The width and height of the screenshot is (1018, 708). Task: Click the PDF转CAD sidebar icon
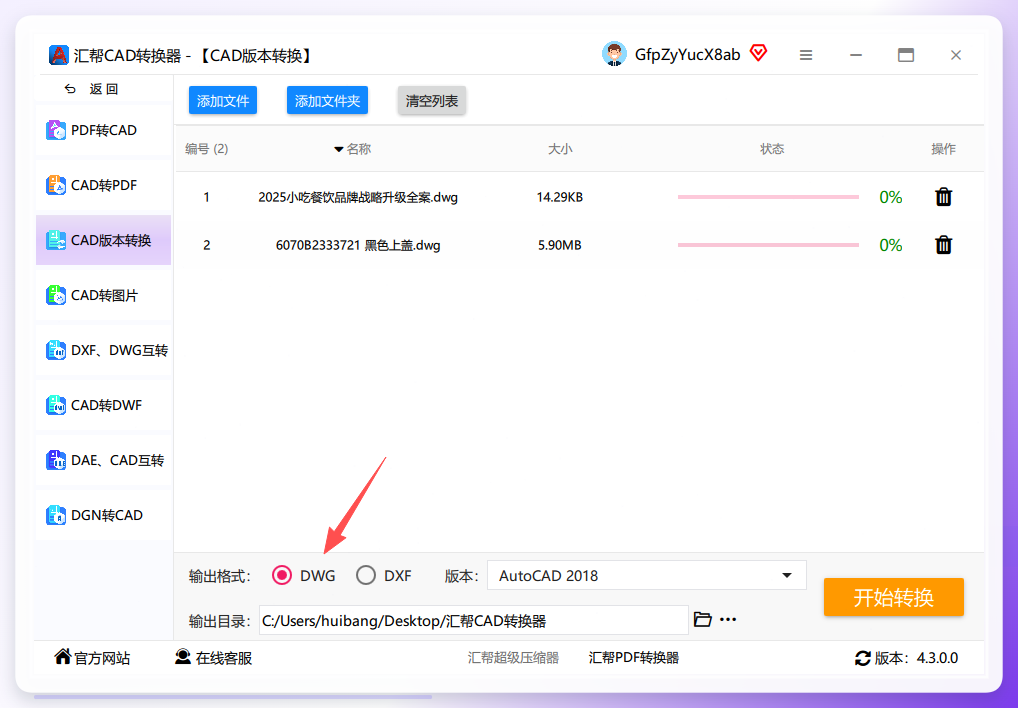click(56, 130)
